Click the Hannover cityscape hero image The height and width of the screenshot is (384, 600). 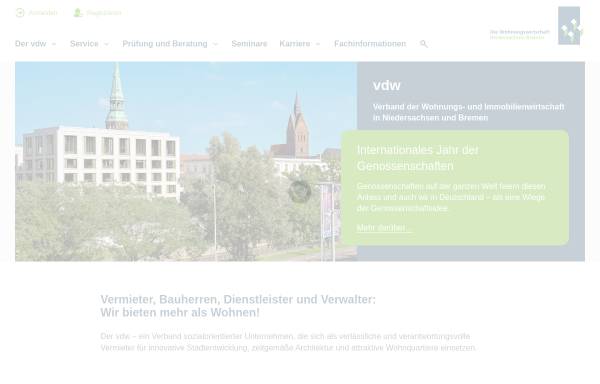[x=186, y=161]
